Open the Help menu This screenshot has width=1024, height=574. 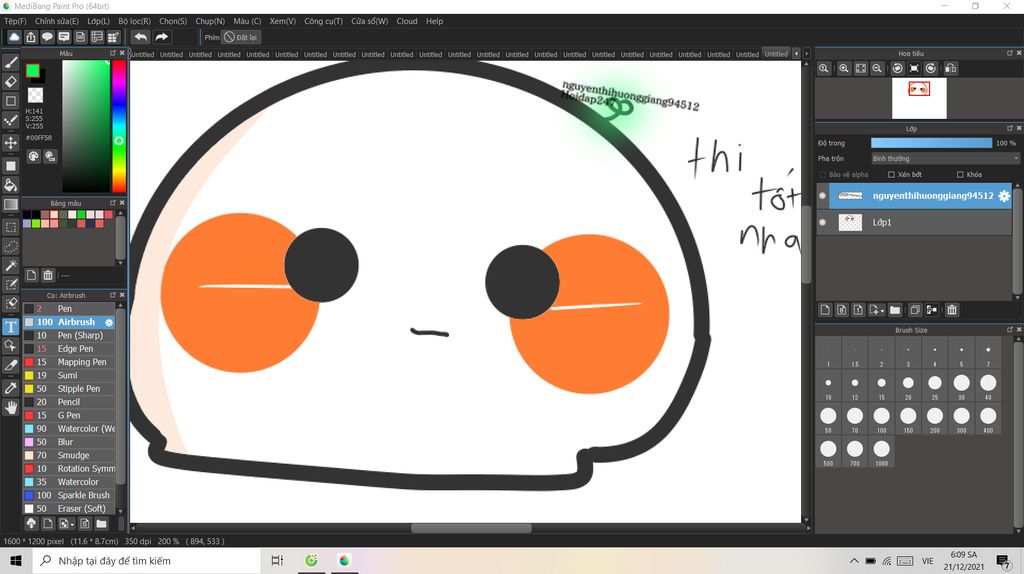pos(434,21)
